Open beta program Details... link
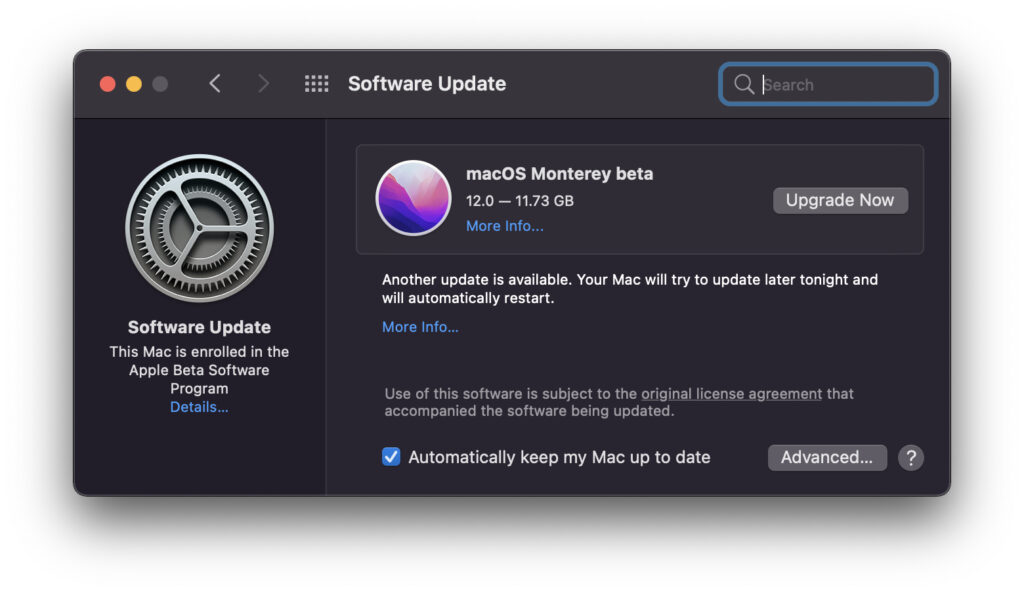This screenshot has height=593, width=1024. click(x=199, y=407)
